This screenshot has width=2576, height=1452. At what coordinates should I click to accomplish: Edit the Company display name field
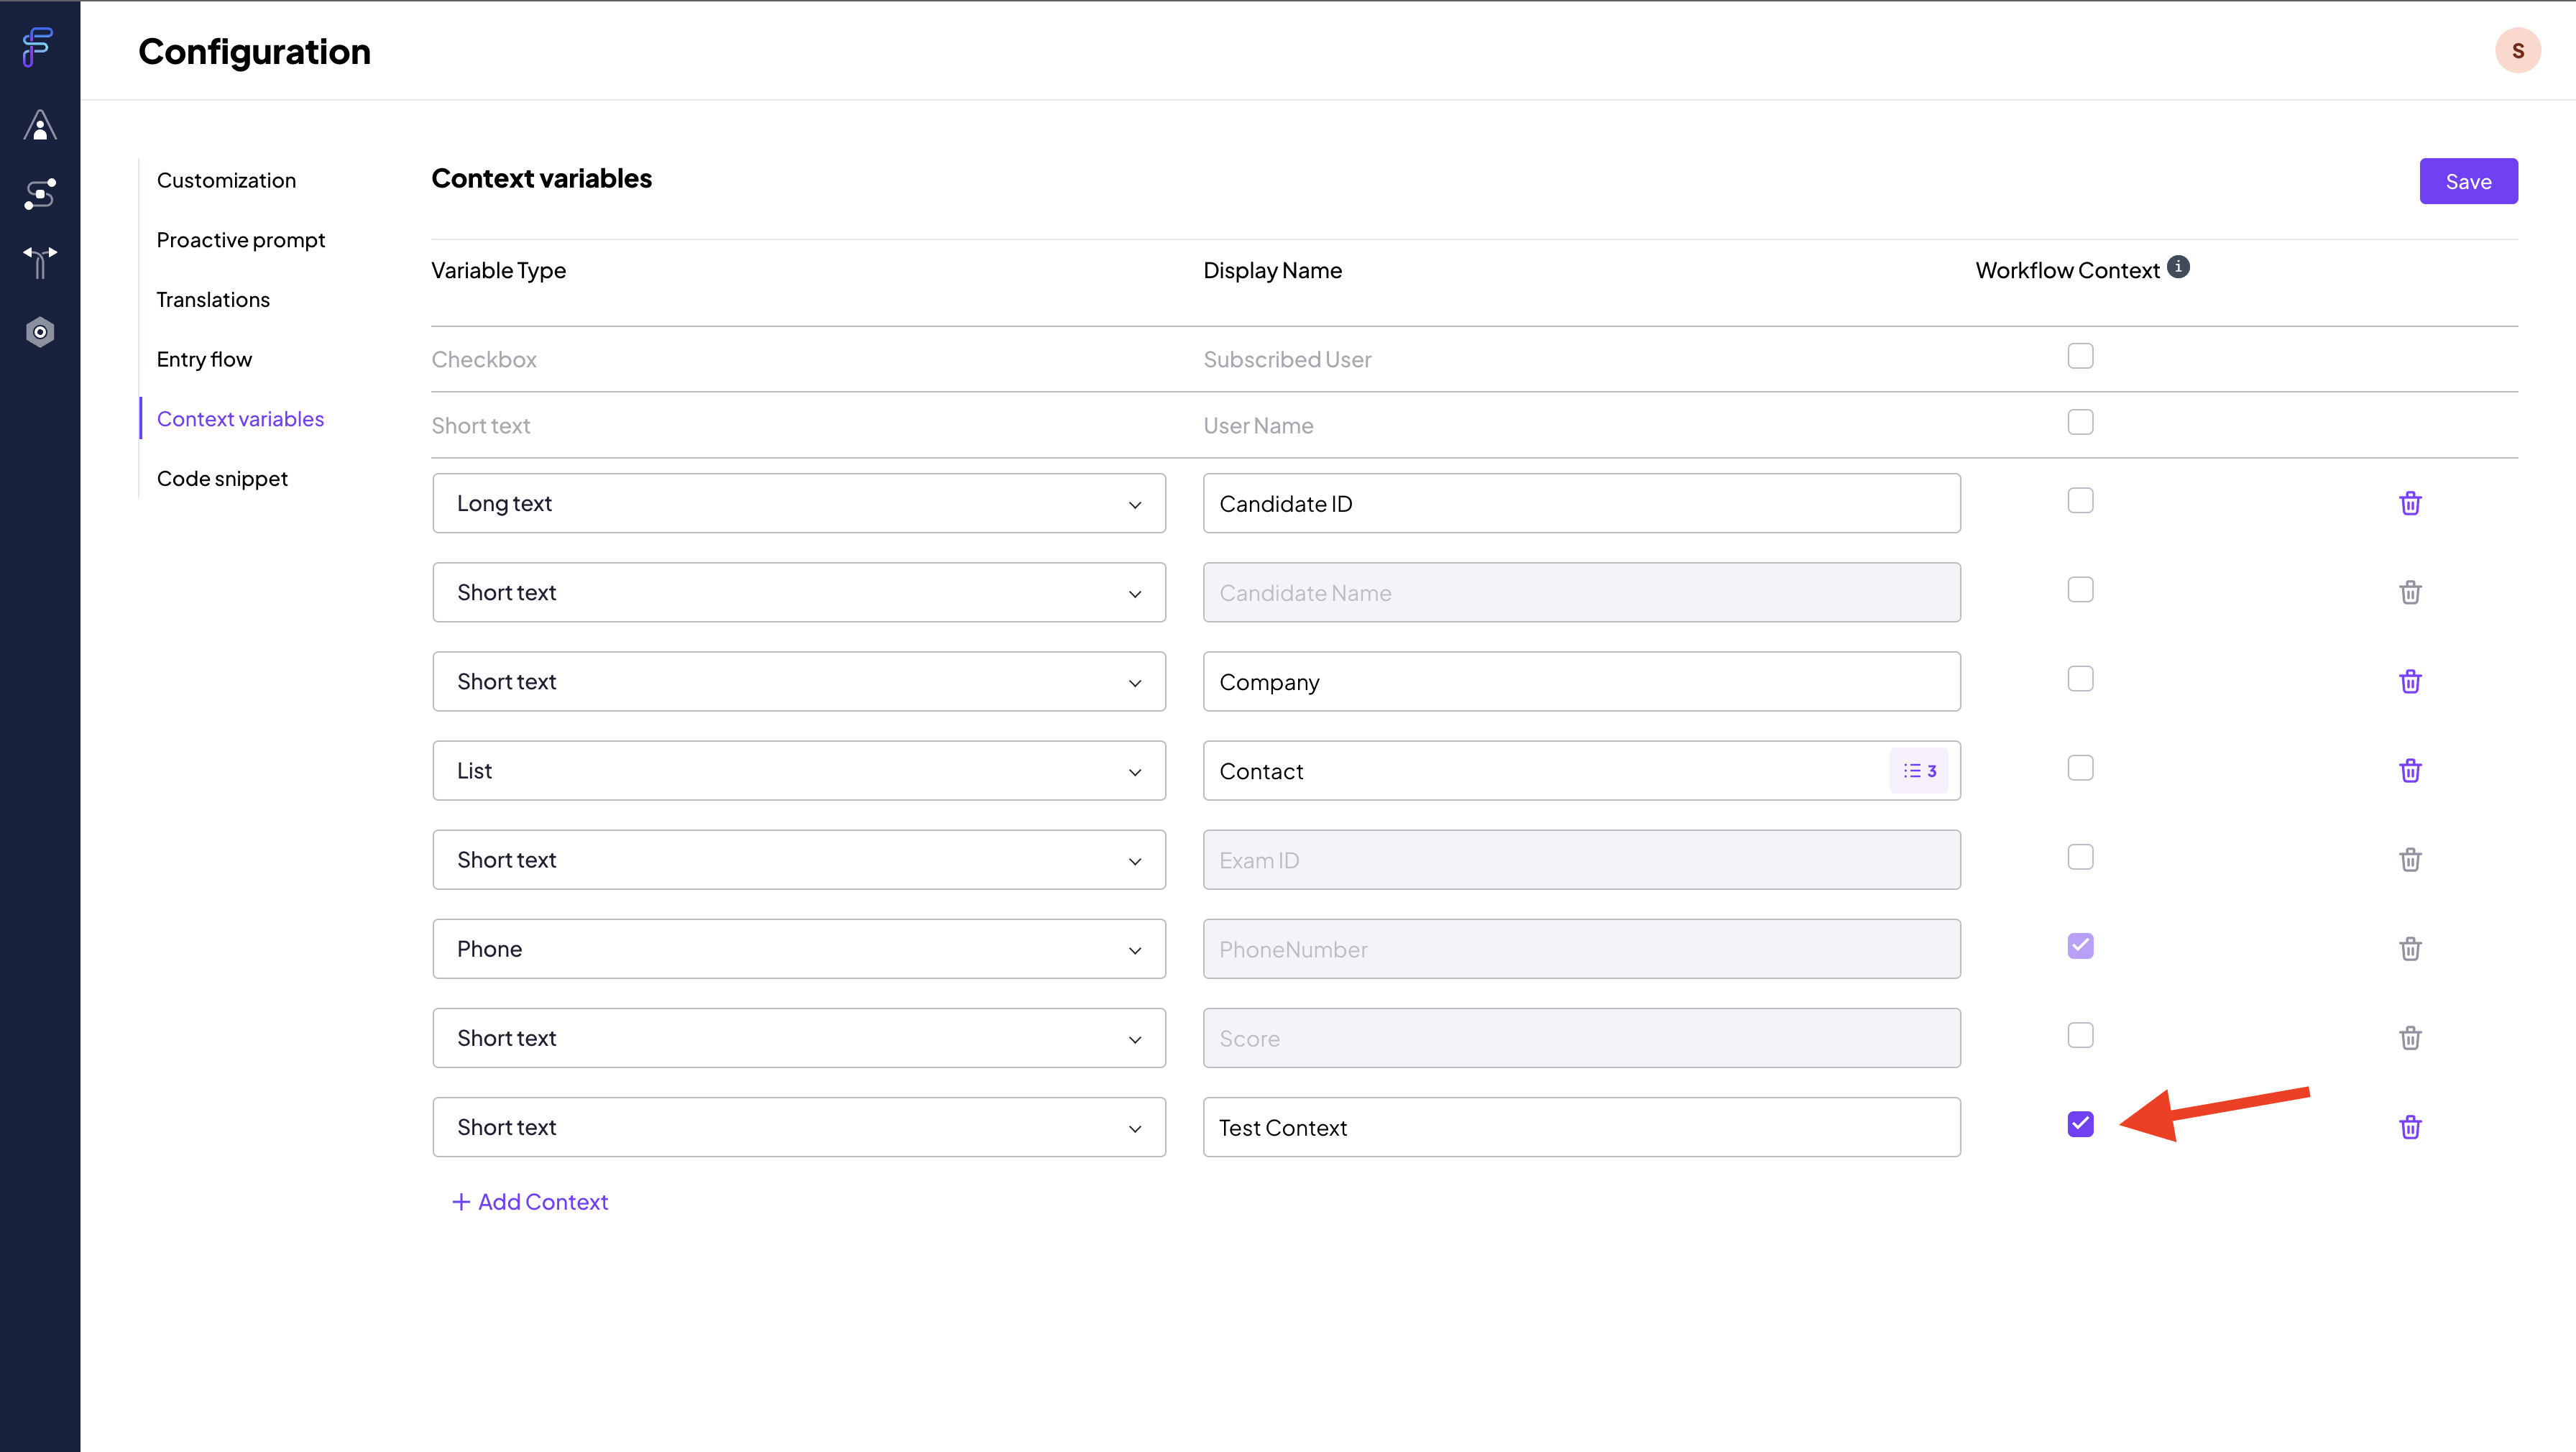tap(1581, 681)
